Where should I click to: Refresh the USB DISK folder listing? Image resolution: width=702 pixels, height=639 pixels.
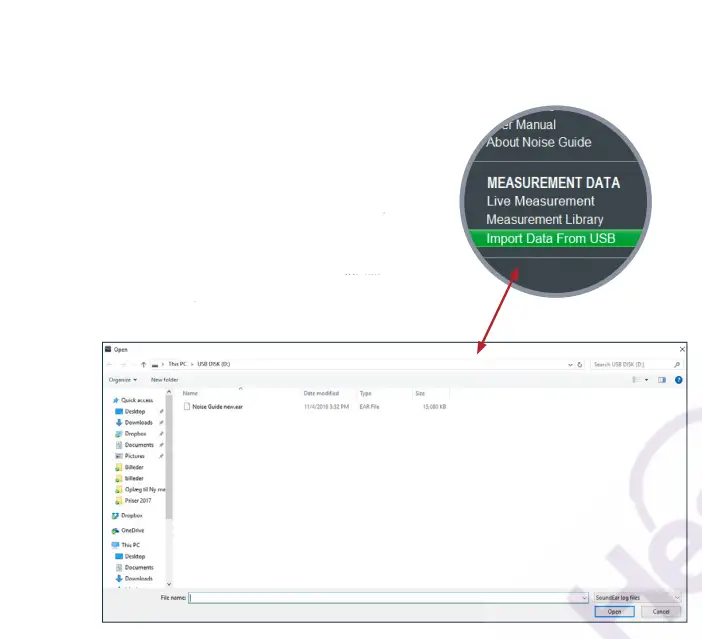(x=580, y=365)
